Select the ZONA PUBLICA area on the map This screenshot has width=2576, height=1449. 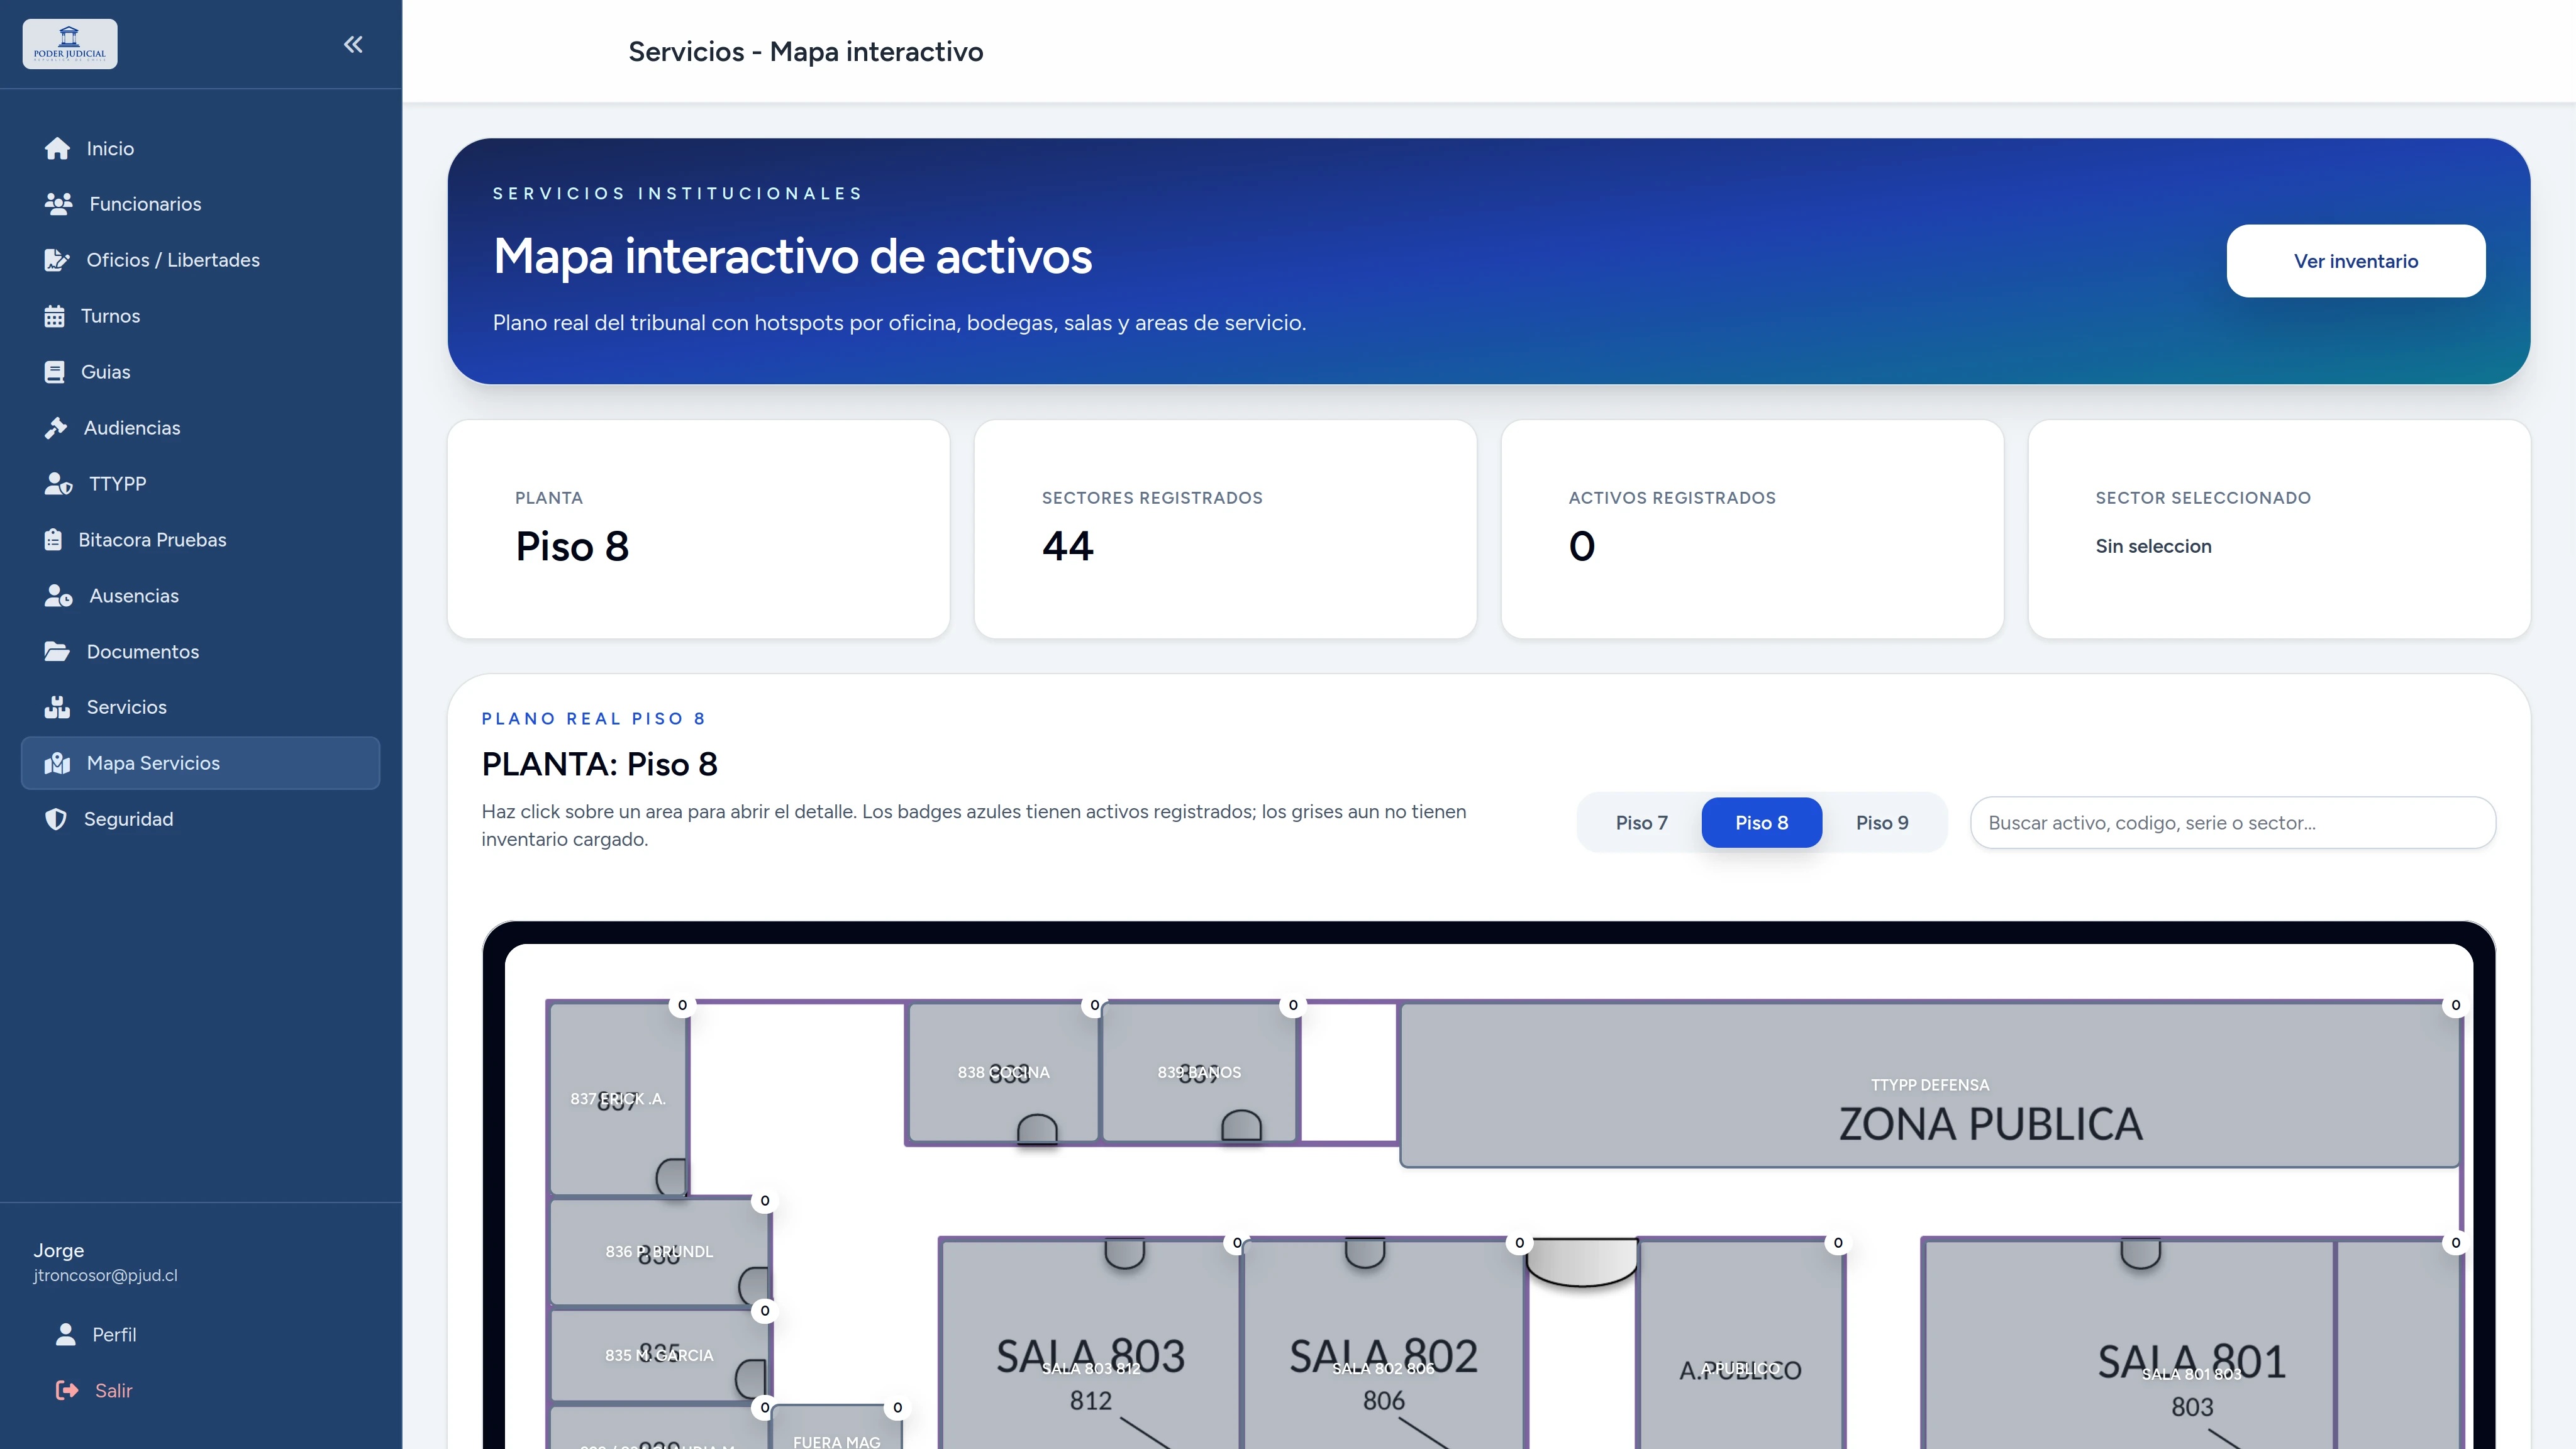tap(1930, 1085)
